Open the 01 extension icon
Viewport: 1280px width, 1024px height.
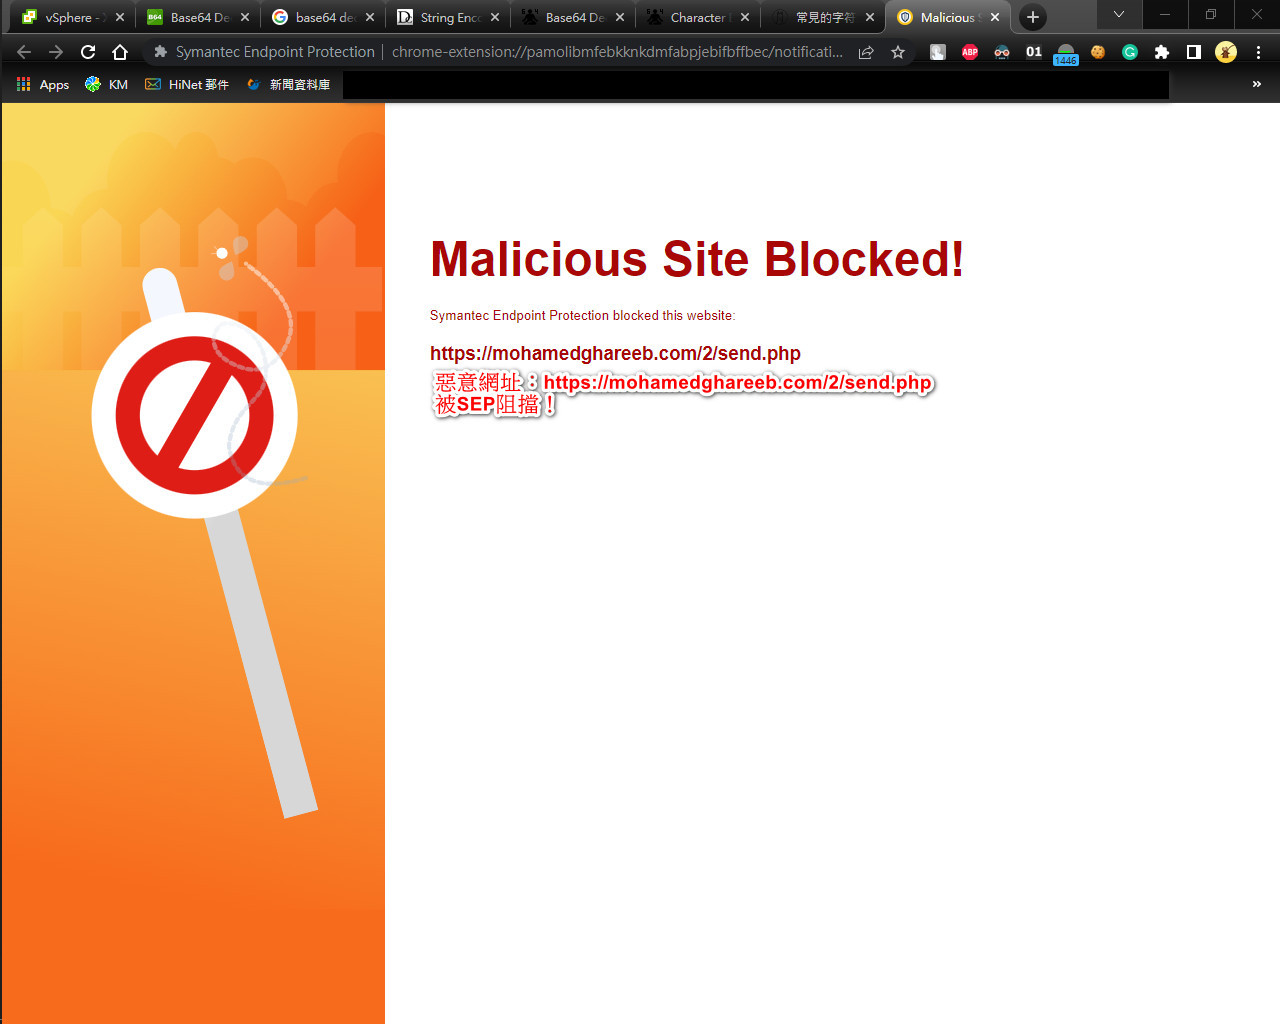pyautogui.click(x=1034, y=52)
